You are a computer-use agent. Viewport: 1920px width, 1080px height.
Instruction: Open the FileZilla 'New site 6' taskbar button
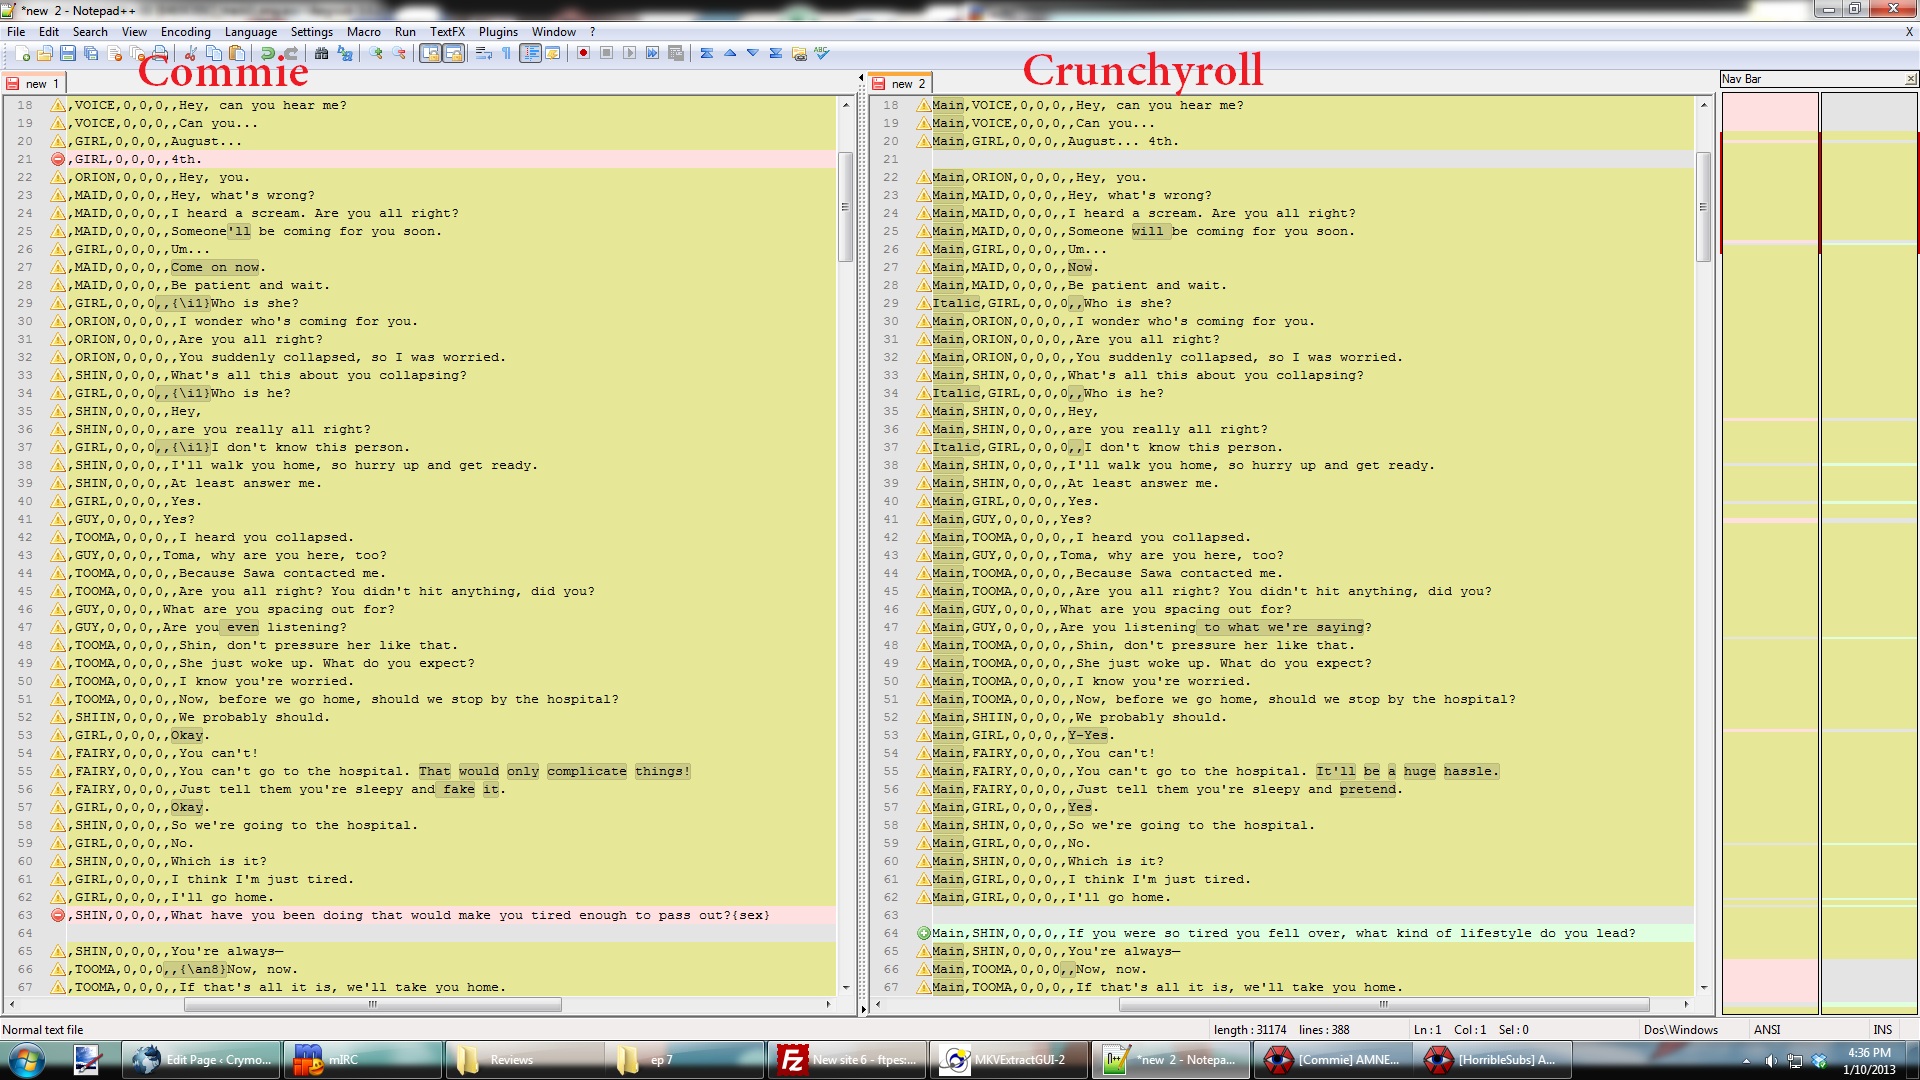tap(847, 1060)
